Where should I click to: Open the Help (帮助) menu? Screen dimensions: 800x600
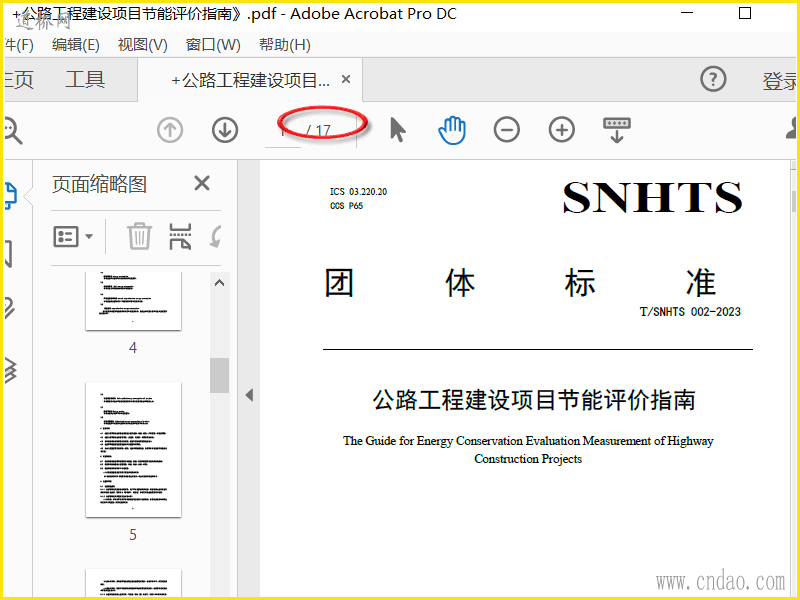(285, 45)
